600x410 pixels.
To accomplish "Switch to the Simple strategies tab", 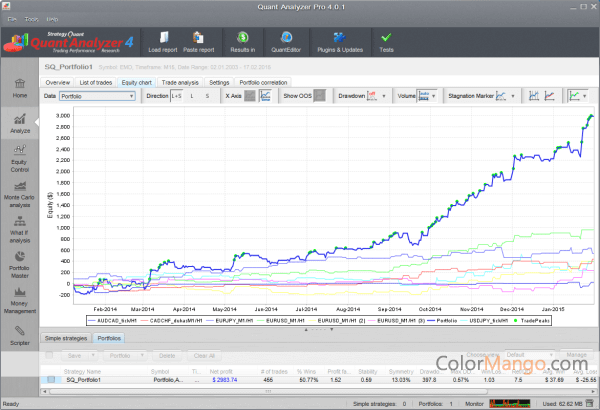I will point(66,338).
